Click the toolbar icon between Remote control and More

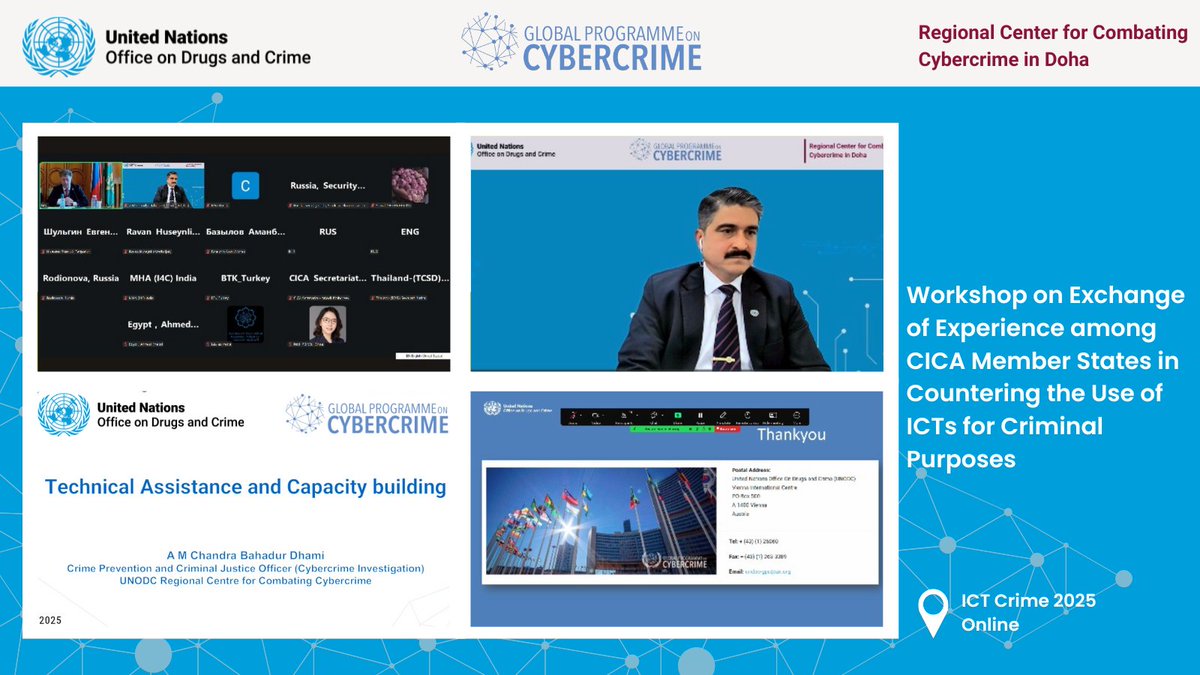tap(773, 415)
